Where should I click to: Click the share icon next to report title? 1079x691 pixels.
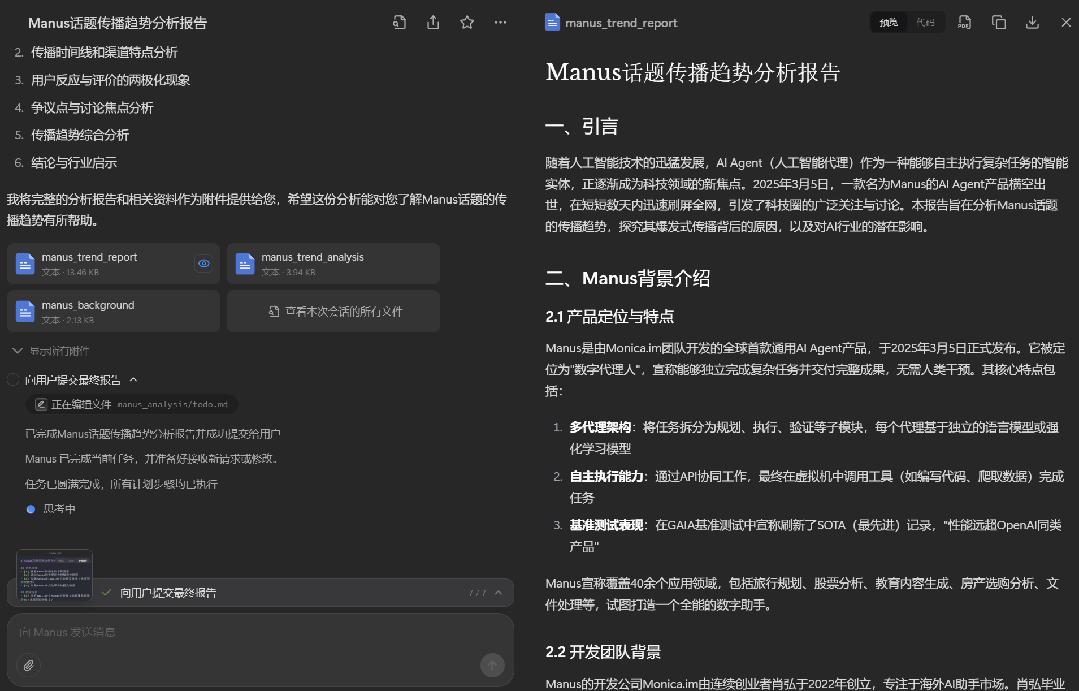click(x=433, y=22)
